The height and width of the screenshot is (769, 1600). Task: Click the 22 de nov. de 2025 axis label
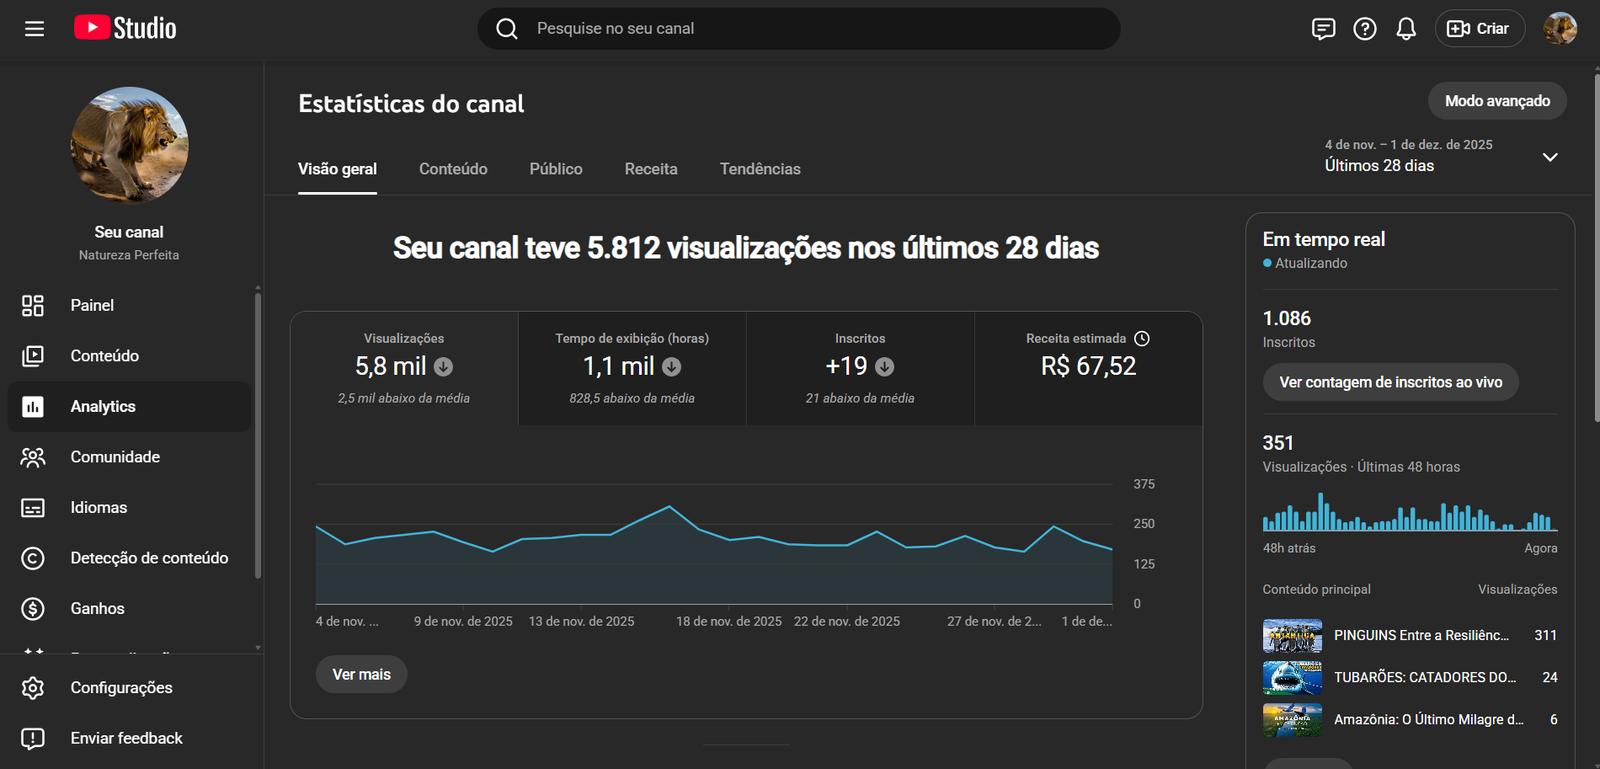[847, 621]
